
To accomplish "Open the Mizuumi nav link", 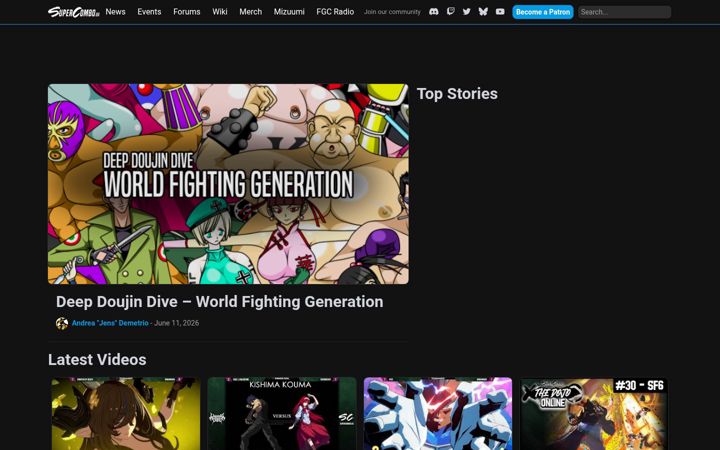I will [289, 11].
